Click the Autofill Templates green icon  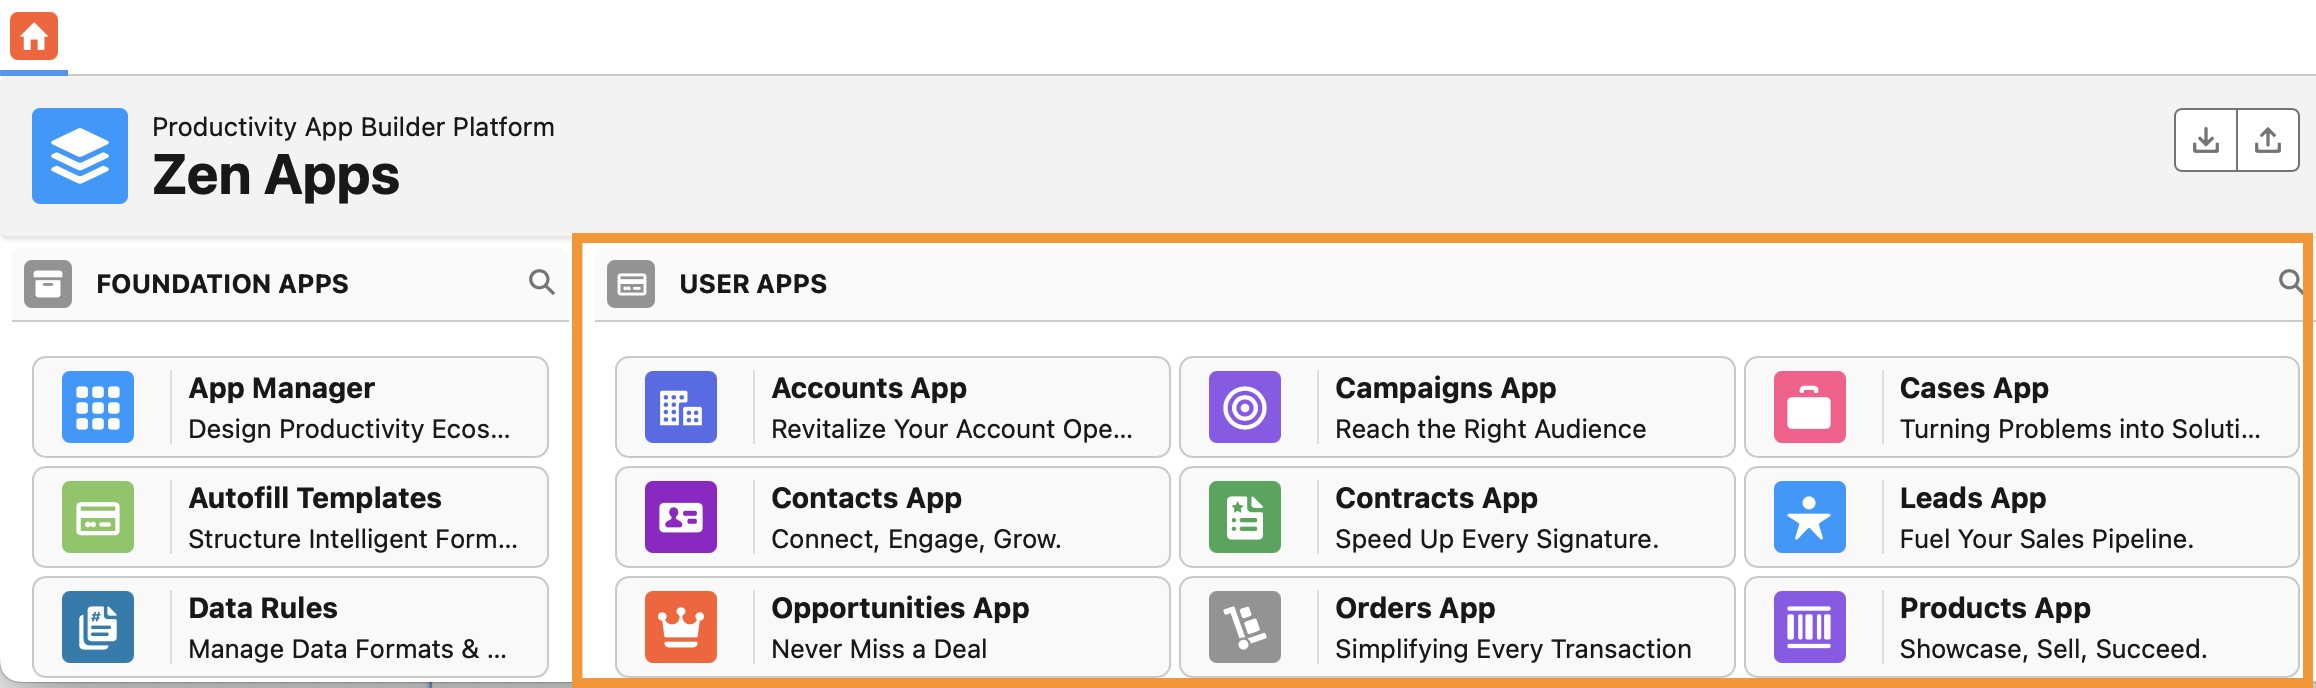[98, 517]
